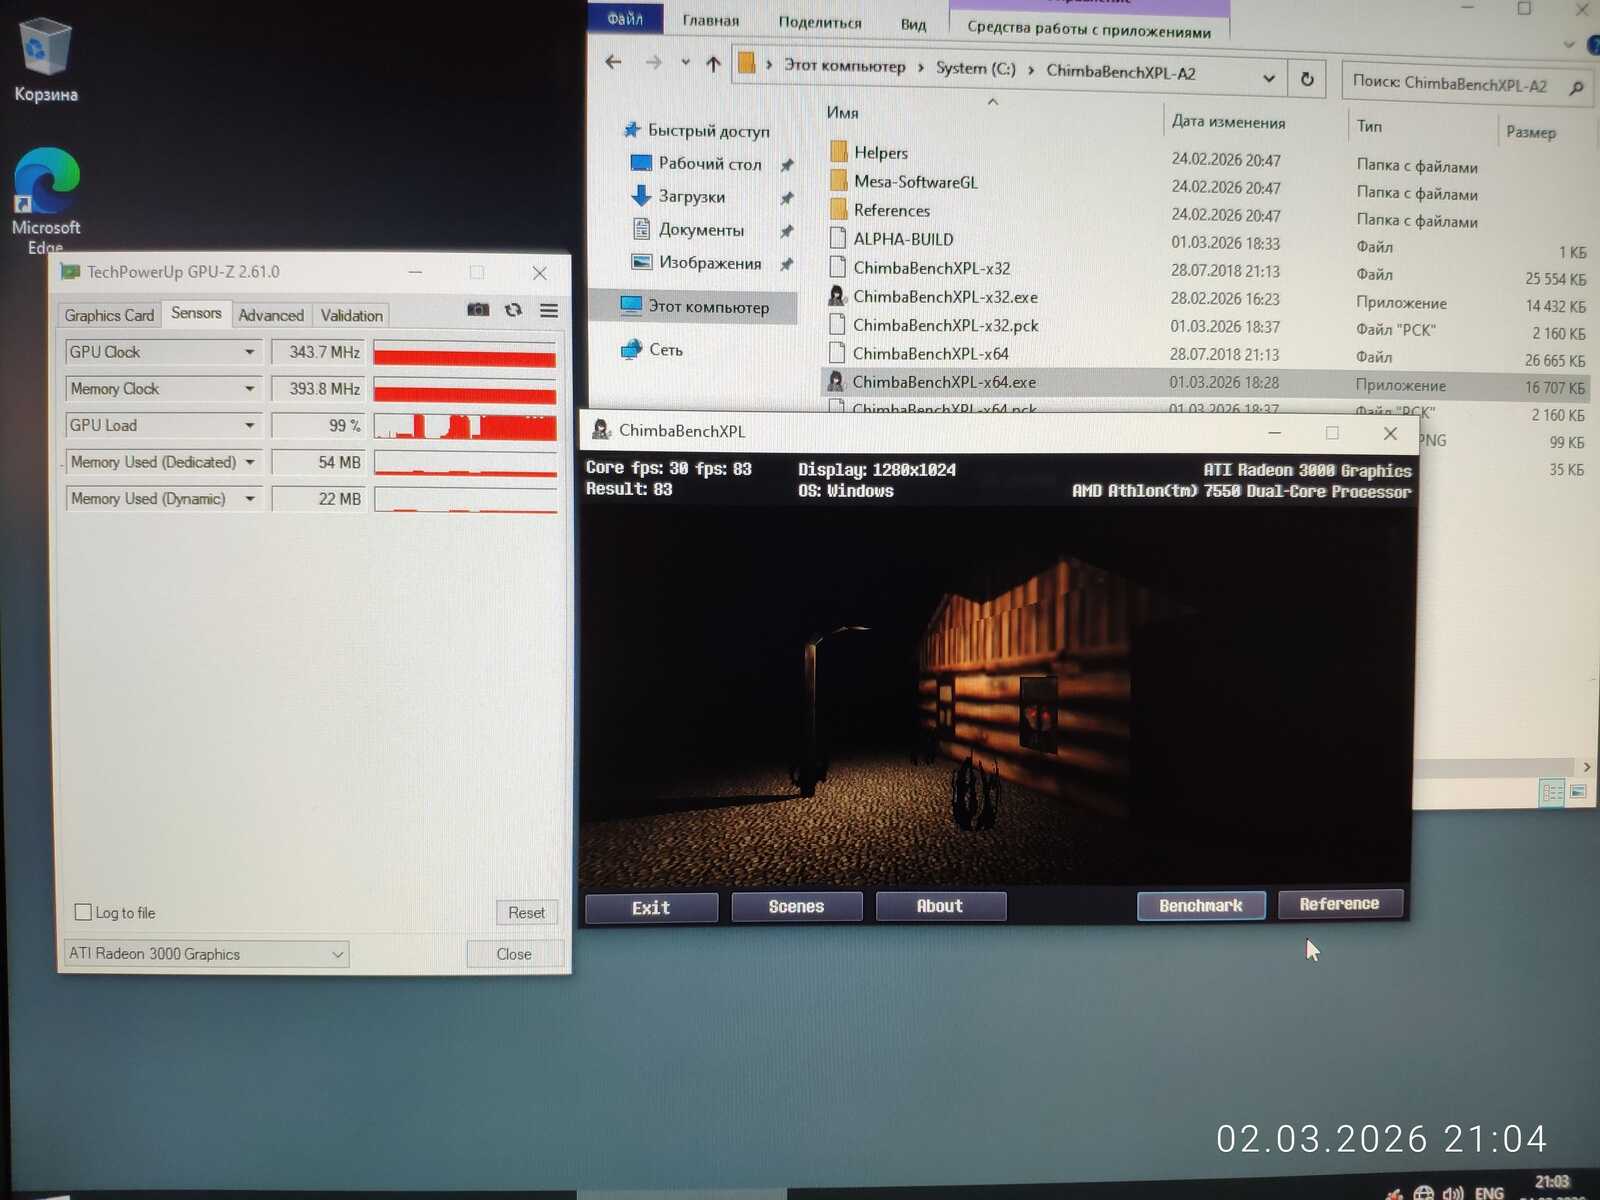Open the recent locations dropdown in Explorer
Image resolution: width=1600 pixels, height=1200 pixels.
[x=685, y=63]
